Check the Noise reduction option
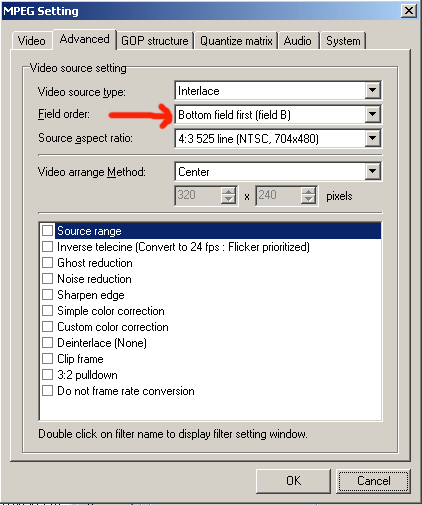Image resolution: width=422 pixels, height=505 pixels. 47,279
